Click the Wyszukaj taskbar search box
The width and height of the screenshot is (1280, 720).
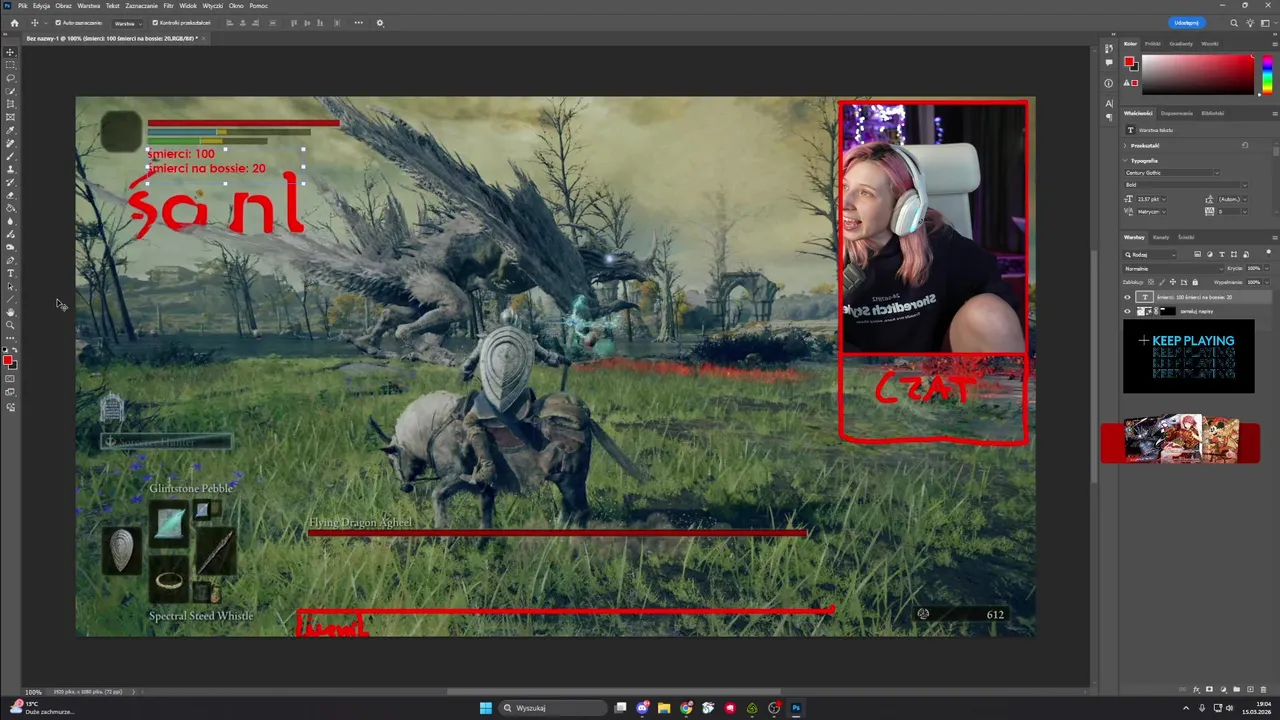pyautogui.click(x=553, y=708)
